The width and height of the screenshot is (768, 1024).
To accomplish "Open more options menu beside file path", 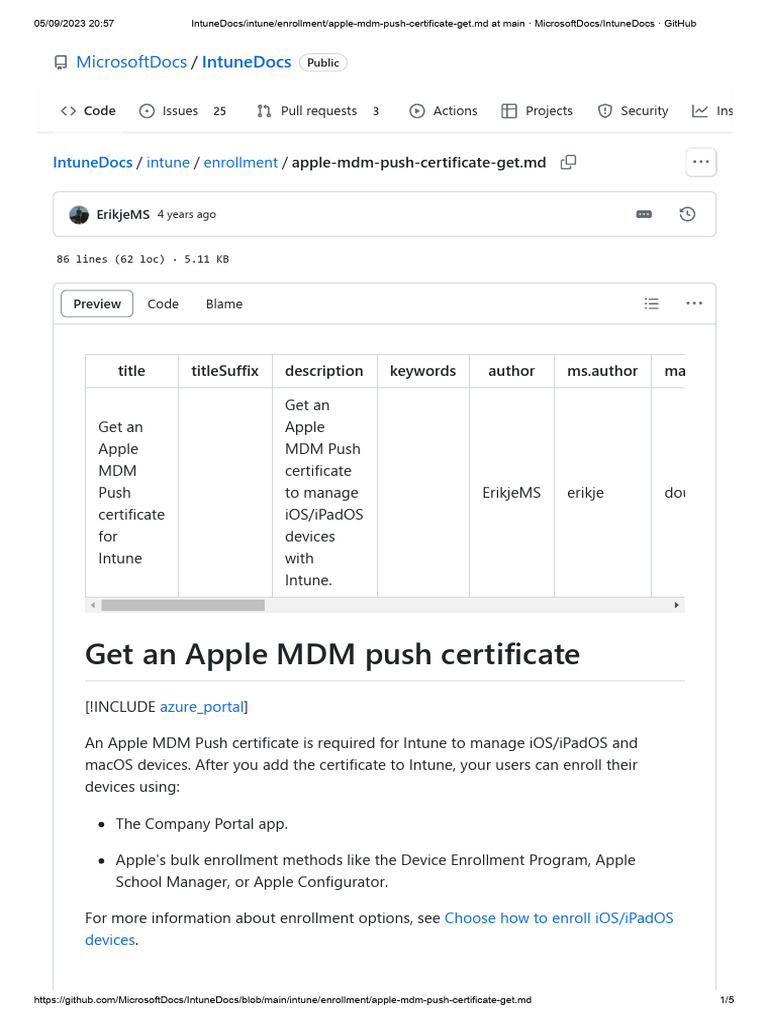I will coord(700,162).
